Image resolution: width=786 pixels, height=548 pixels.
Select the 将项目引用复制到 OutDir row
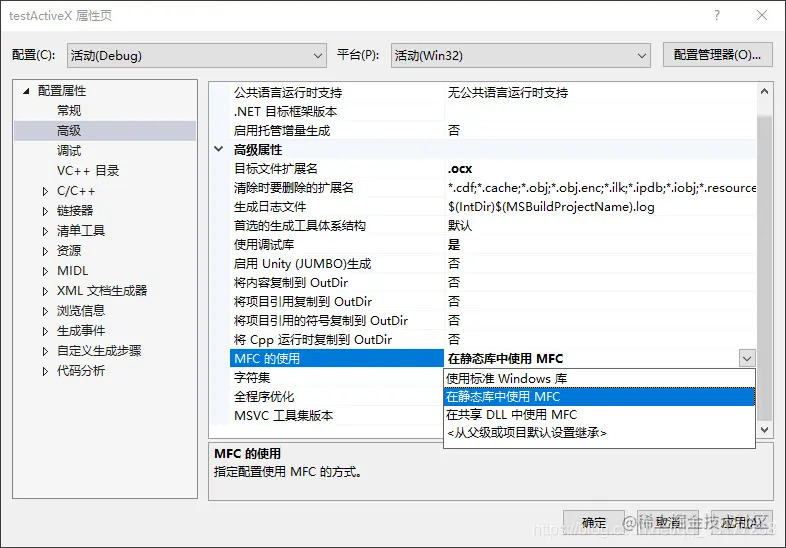pyautogui.click(x=493, y=302)
